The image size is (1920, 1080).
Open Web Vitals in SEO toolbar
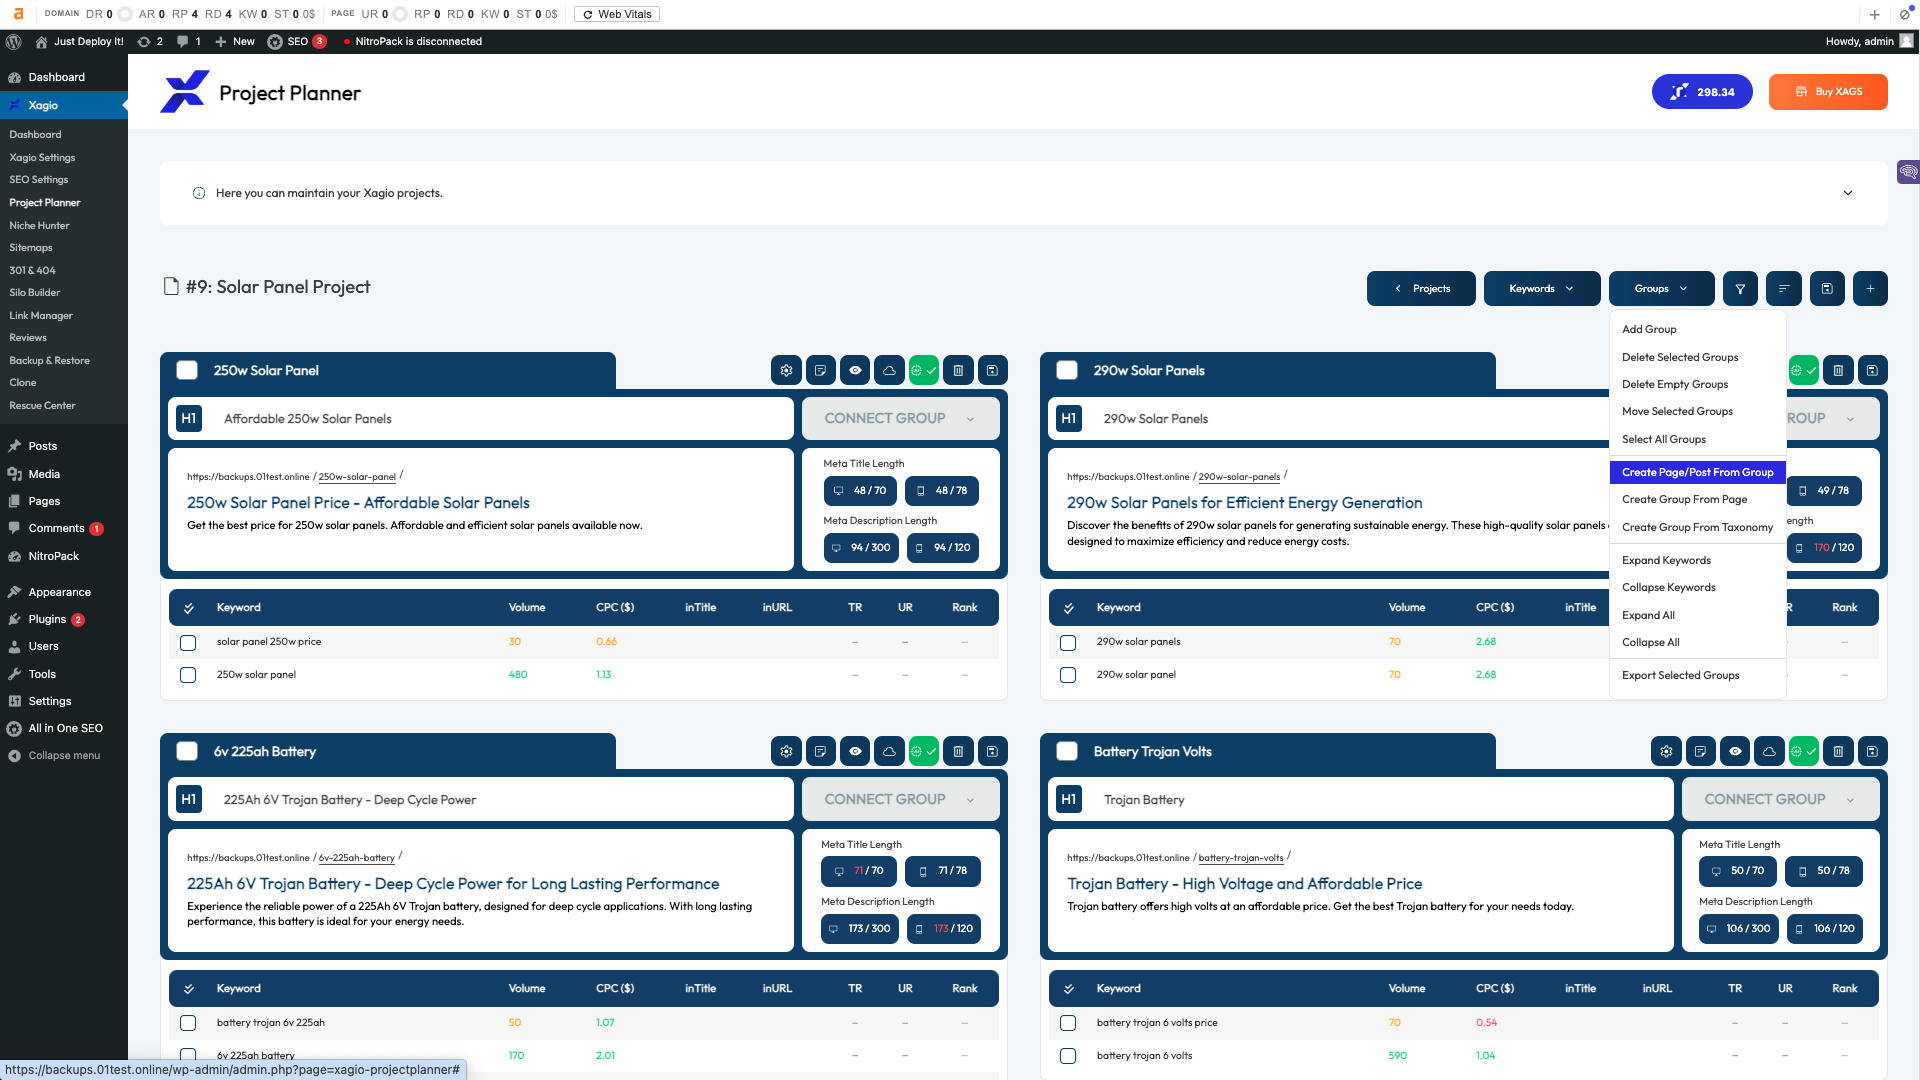click(616, 14)
